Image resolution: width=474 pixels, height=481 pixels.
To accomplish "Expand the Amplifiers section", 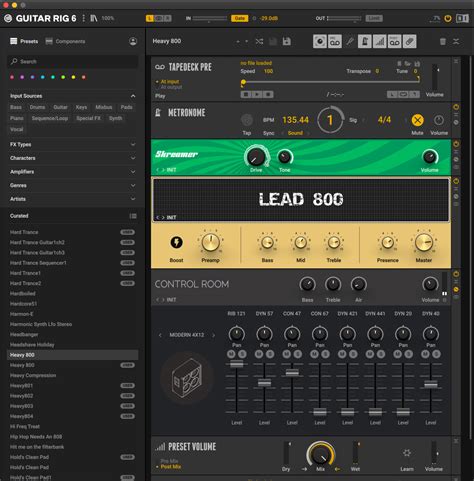I will [133, 172].
